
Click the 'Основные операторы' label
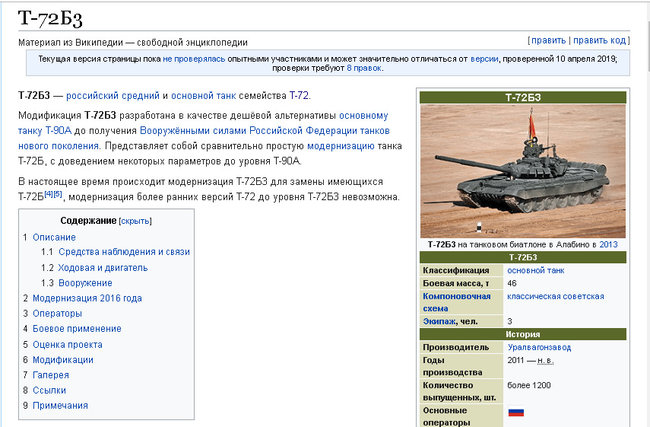pyautogui.click(x=446, y=417)
